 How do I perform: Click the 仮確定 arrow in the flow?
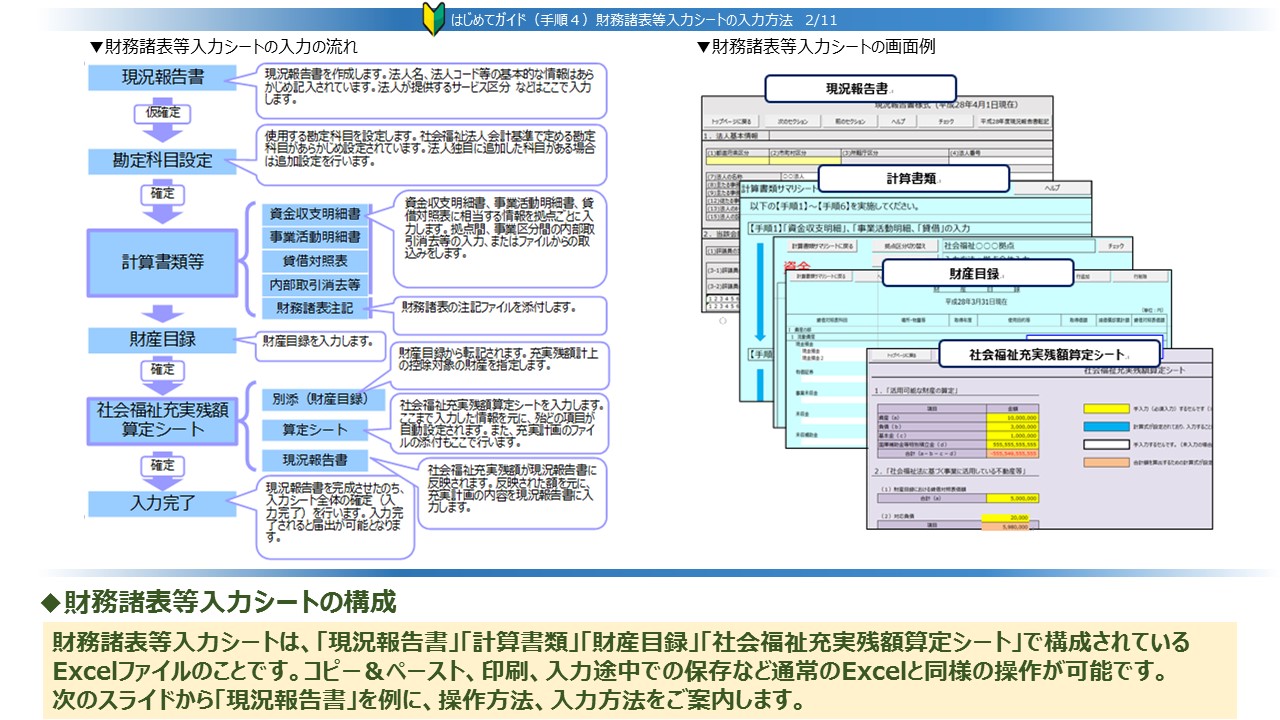(163, 118)
